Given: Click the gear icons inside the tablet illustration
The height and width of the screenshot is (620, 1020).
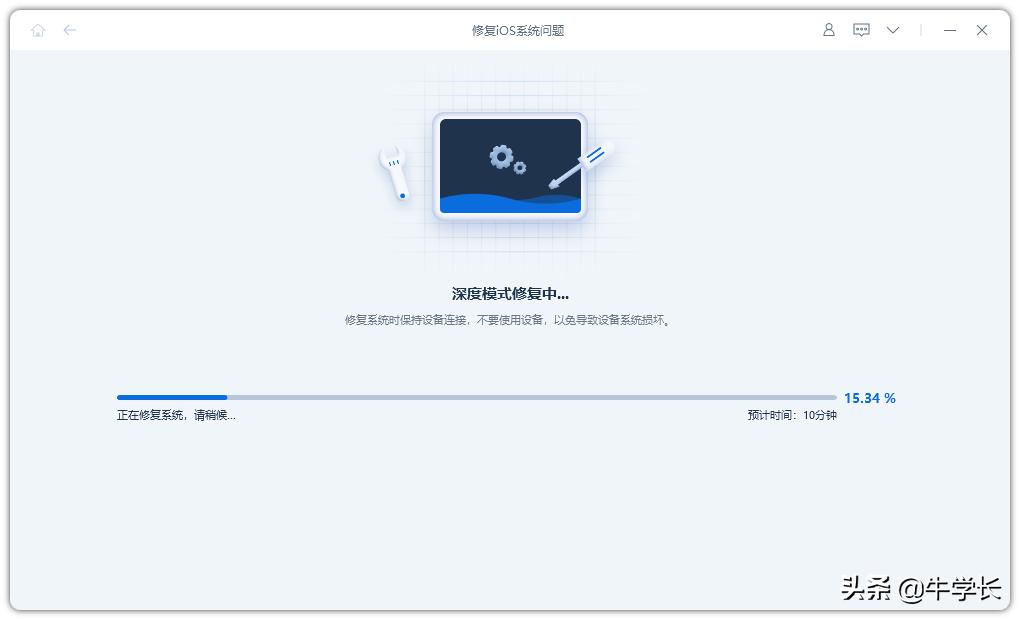Looking at the screenshot, I should coord(502,158).
